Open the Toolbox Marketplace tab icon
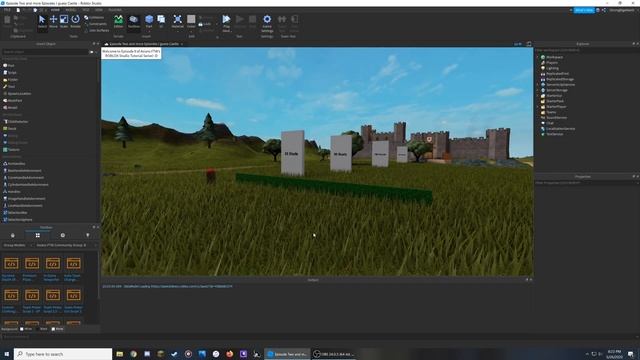 (x=13, y=236)
